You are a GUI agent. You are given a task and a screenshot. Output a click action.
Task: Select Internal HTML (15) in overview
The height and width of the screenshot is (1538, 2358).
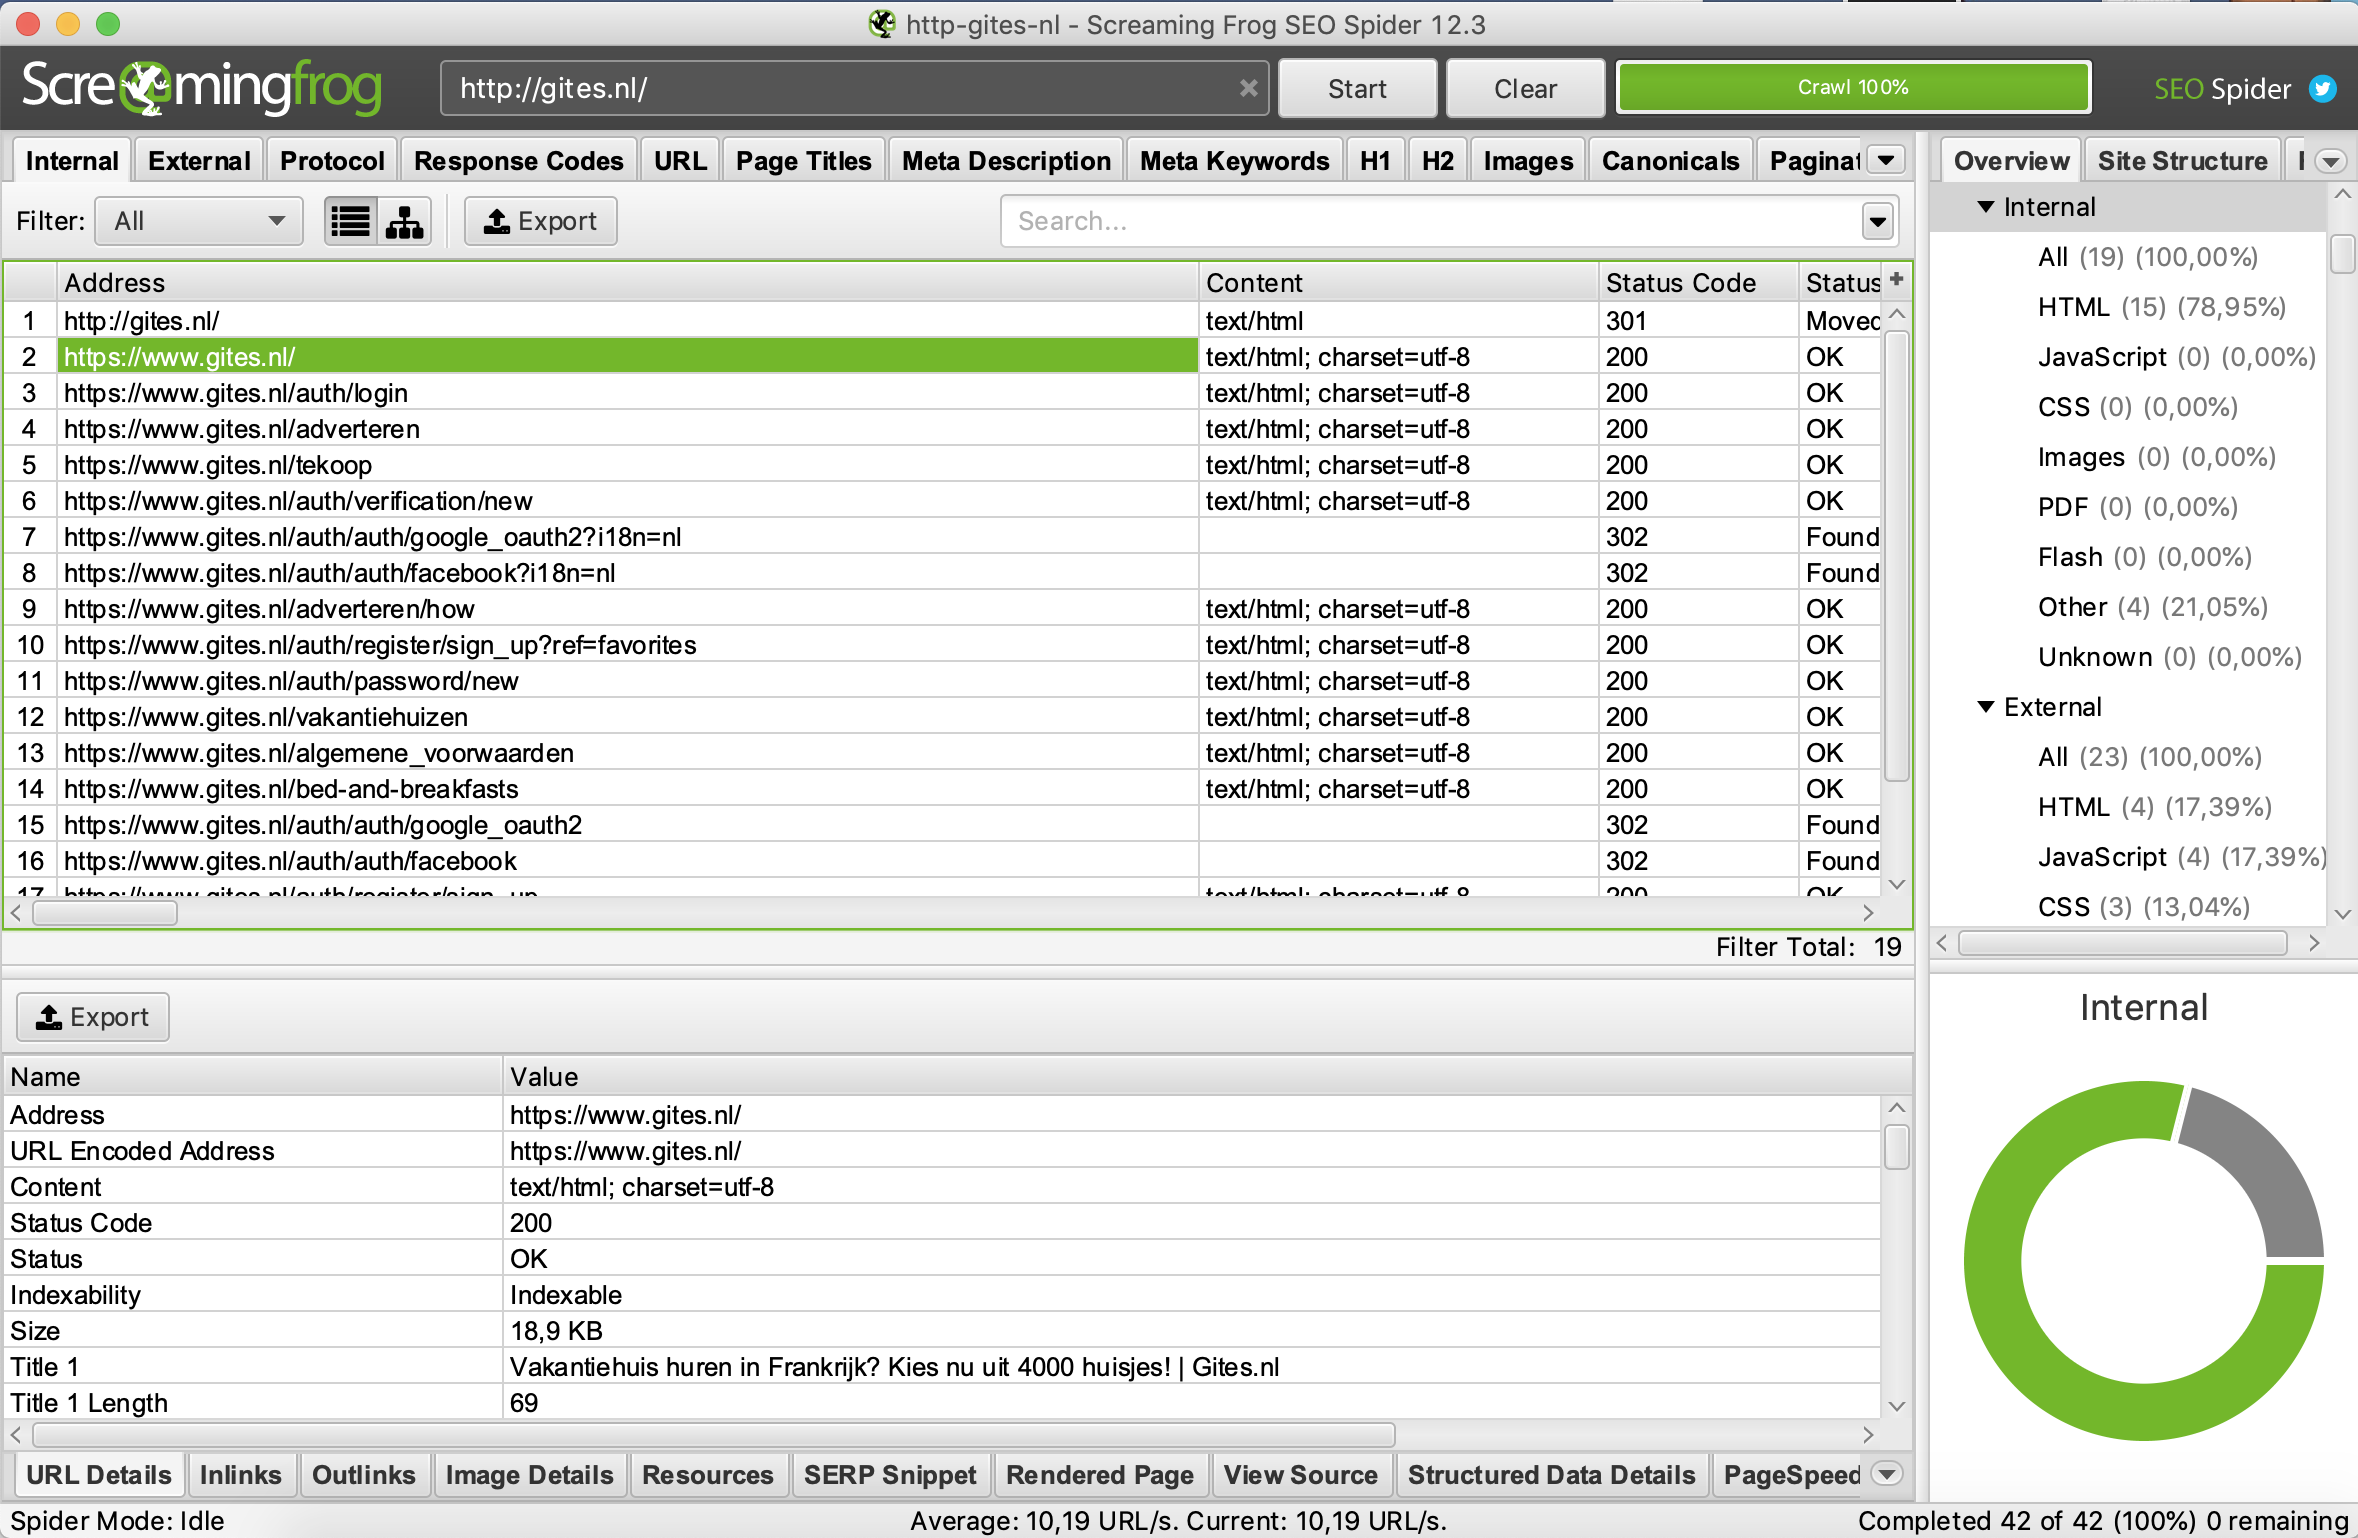click(x=2161, y=307)
